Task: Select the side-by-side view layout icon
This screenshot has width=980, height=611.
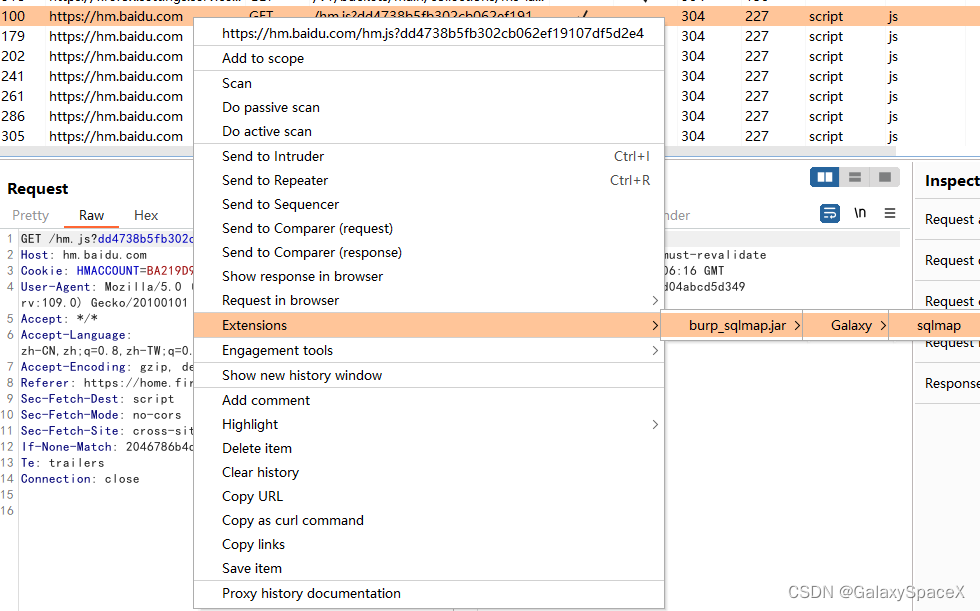Action: (x=824, y=176)
